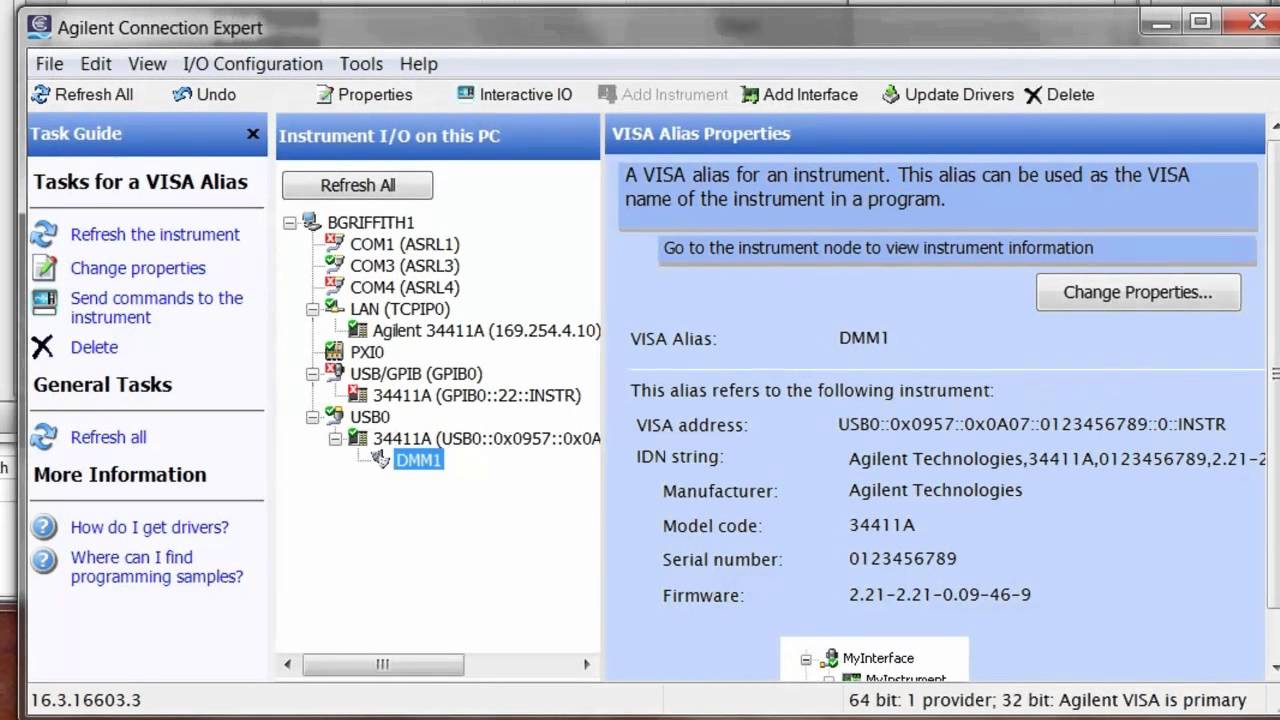Image resolution: width=1280 pixels, height=720 pixels.
Task: Click the DMM1 alias icon
Action: coord(380,459)
